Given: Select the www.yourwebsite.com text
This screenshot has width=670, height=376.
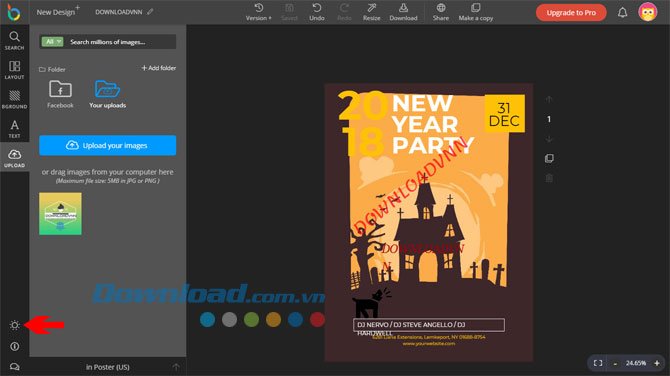Looking at the screenshot, I should pyautogui.click(x=429, y=344).
